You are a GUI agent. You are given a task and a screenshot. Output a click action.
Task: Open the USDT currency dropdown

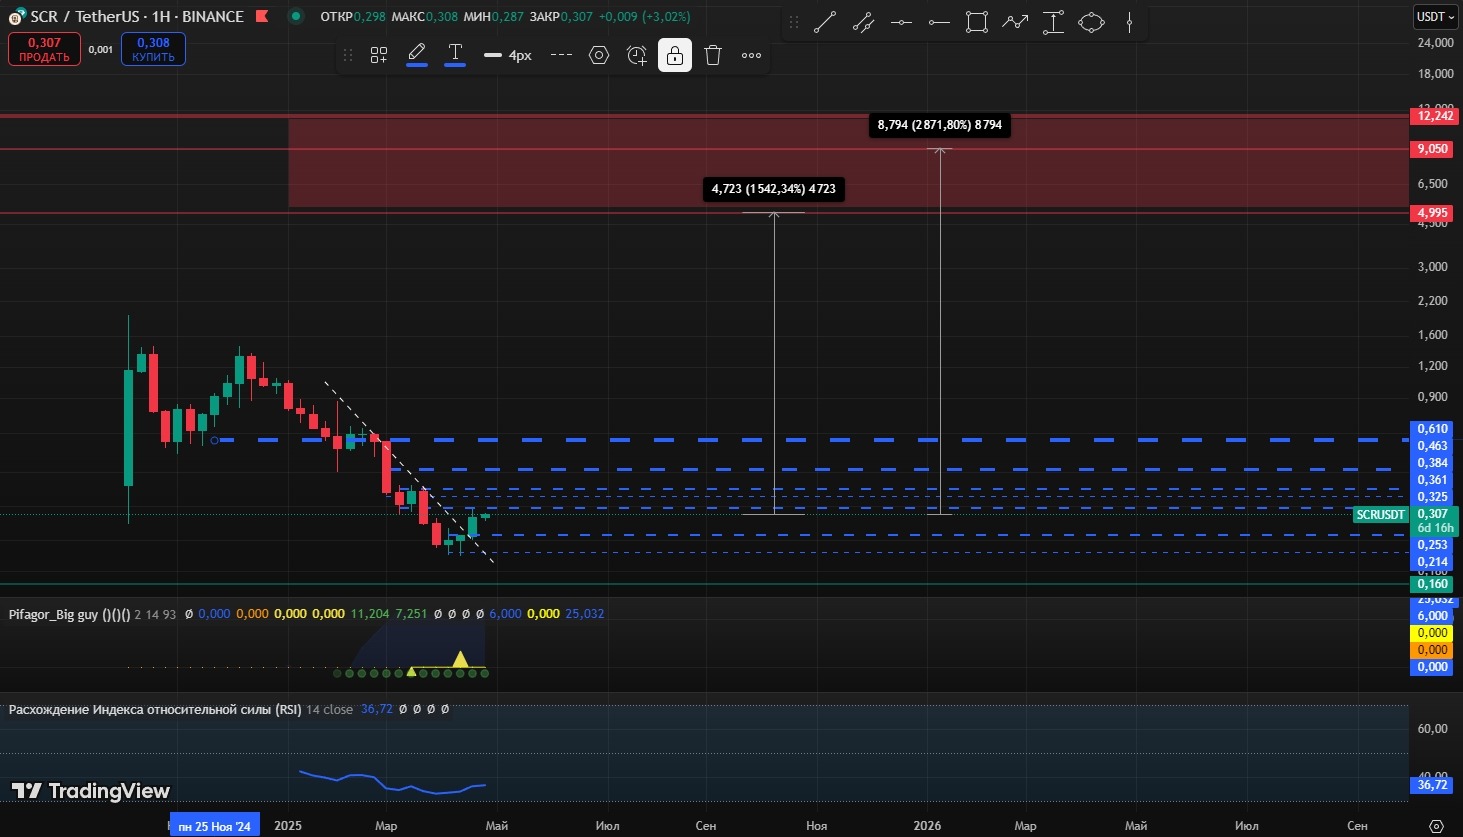[x=1435, y=16]
